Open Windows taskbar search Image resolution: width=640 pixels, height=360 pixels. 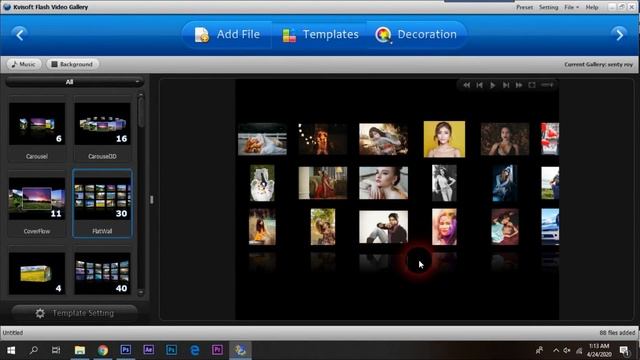click(x=34, y=350)
